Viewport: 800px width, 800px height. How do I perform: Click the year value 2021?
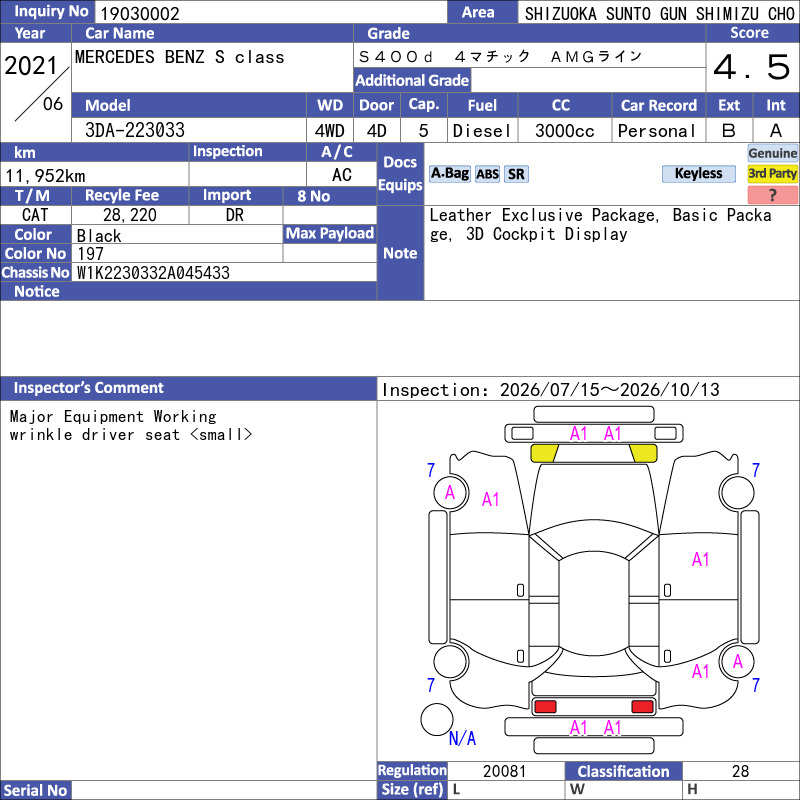[x=31, y=65]
